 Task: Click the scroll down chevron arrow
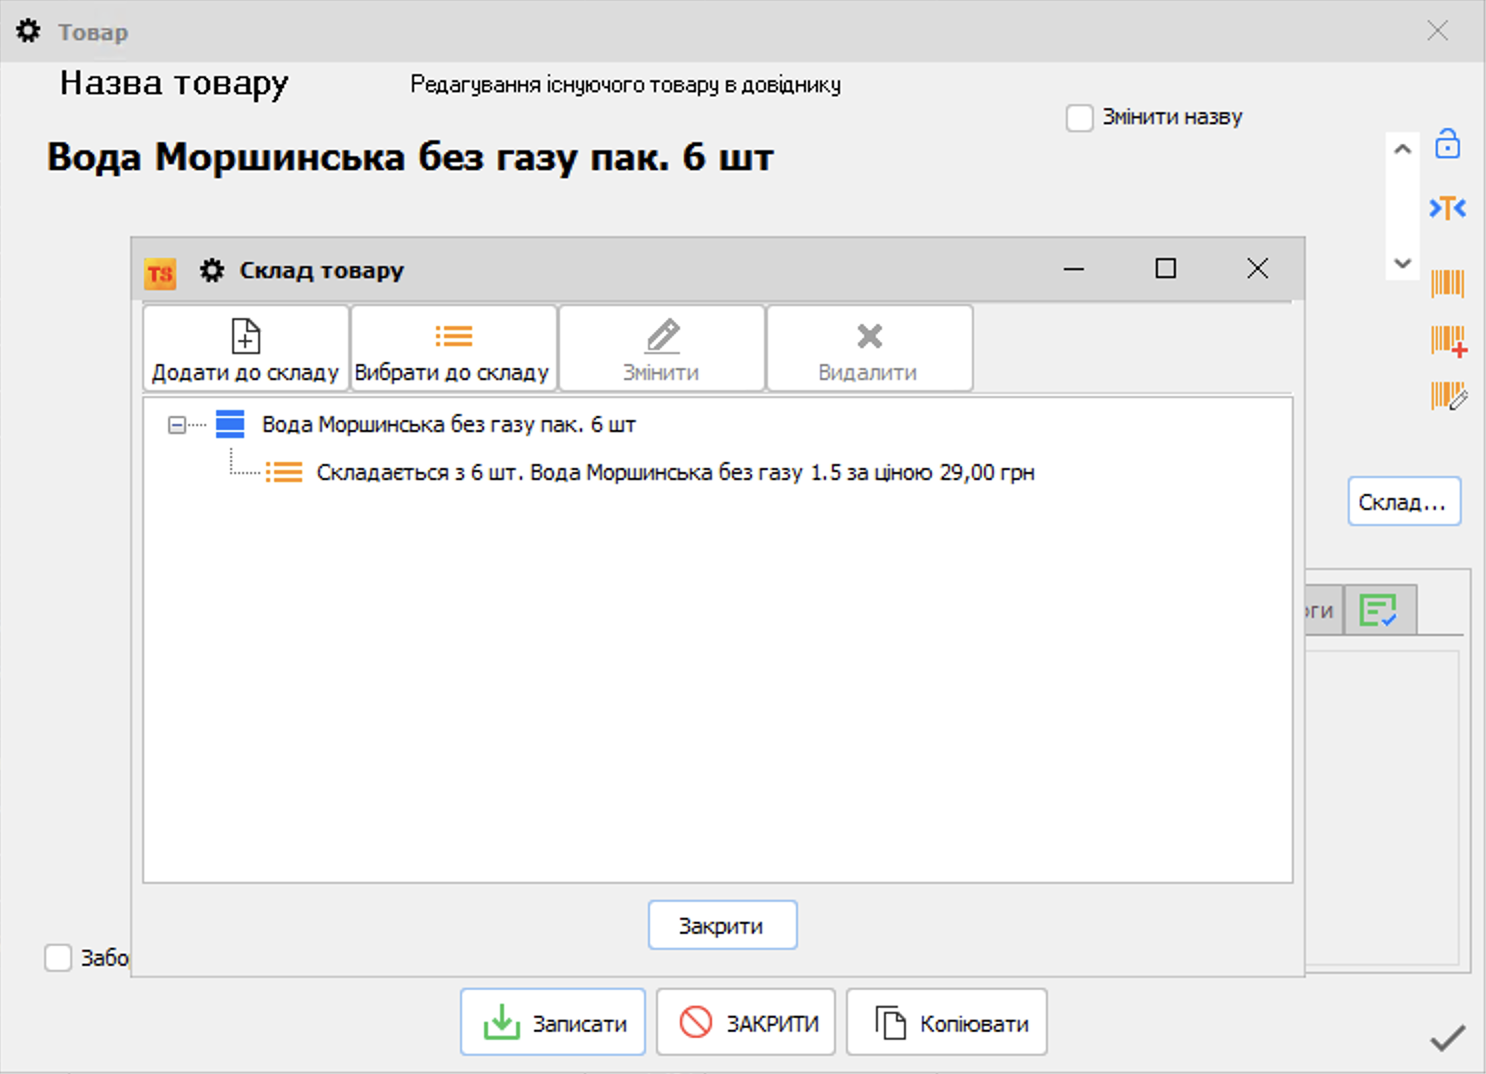(1403, 264)
